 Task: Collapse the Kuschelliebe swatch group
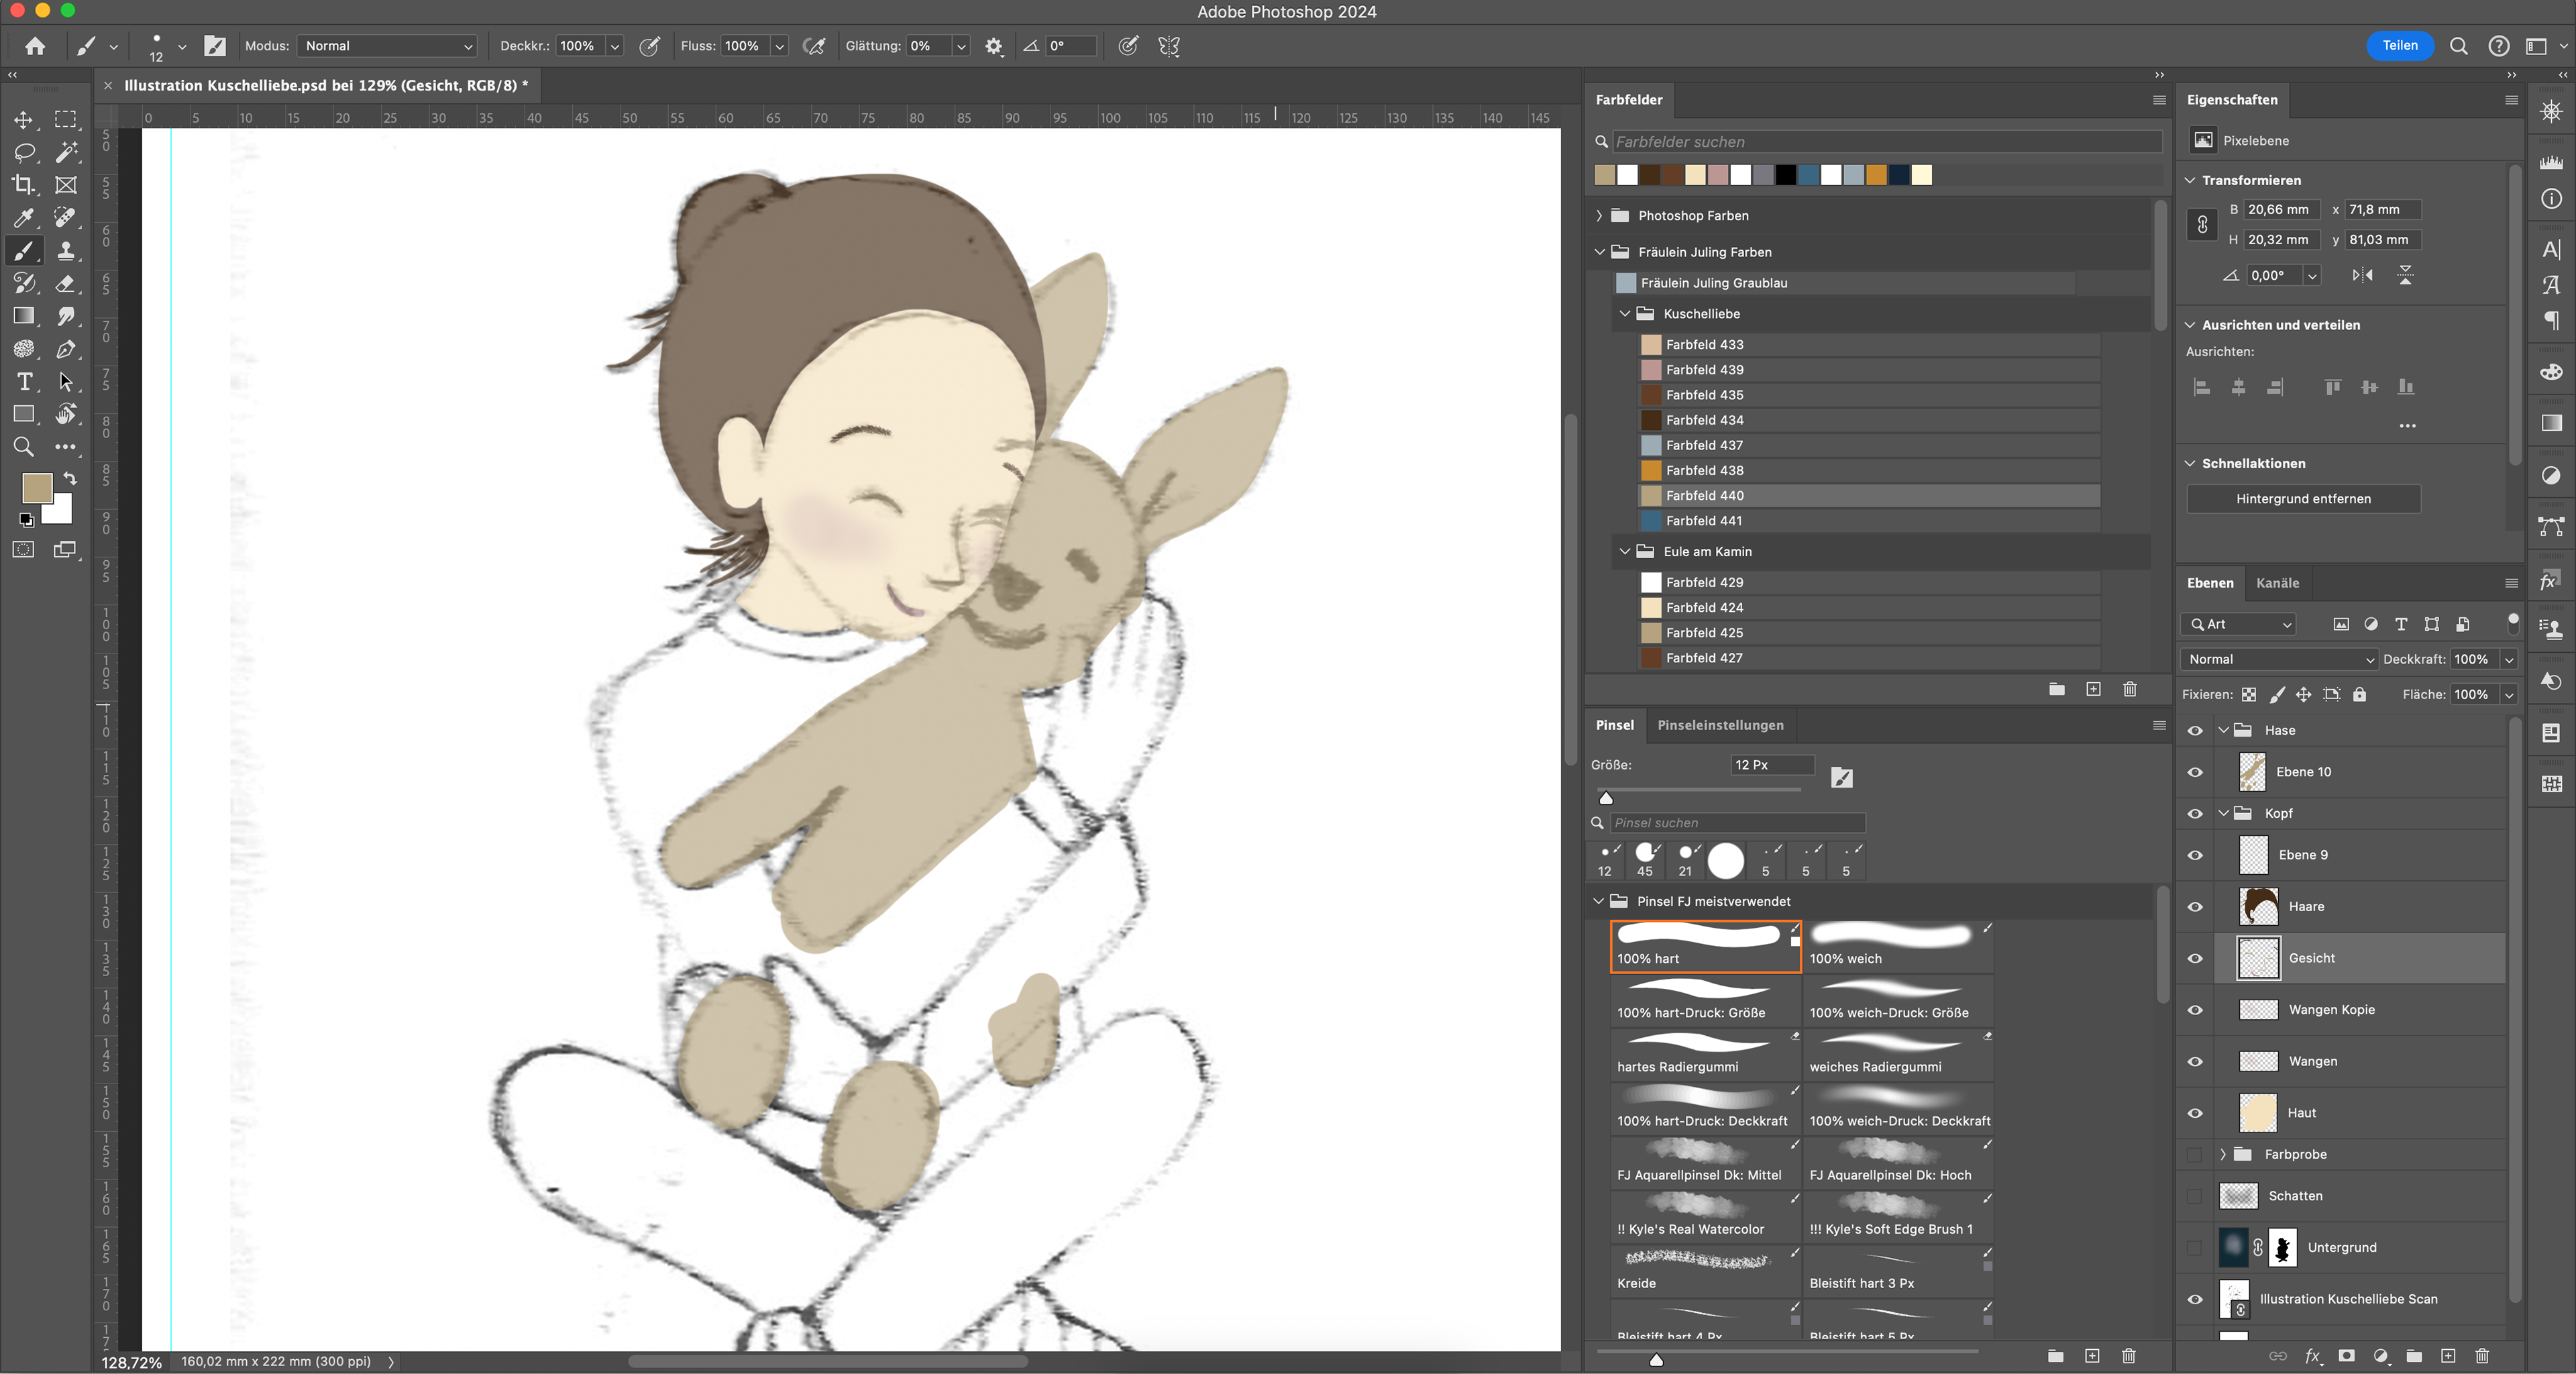click(1624, 313)
